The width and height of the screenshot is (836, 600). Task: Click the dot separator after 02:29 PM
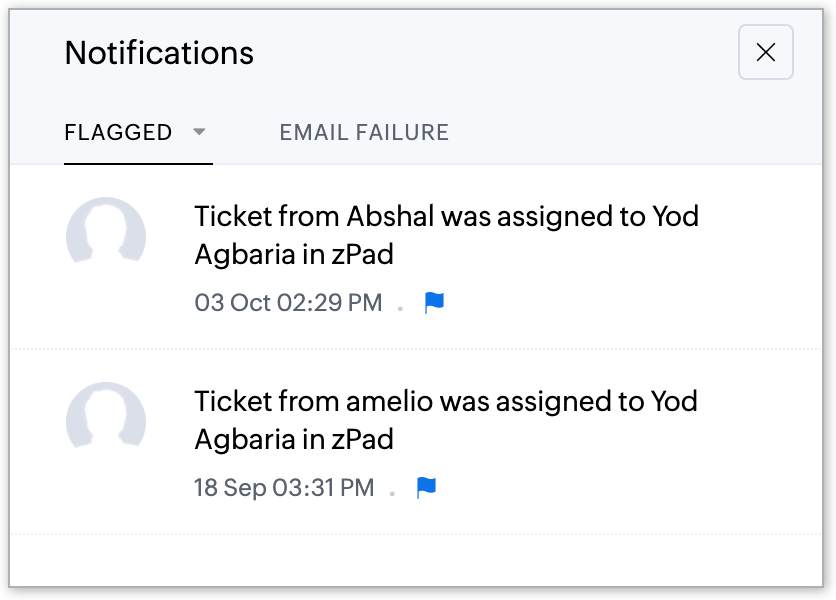[400, 308]
